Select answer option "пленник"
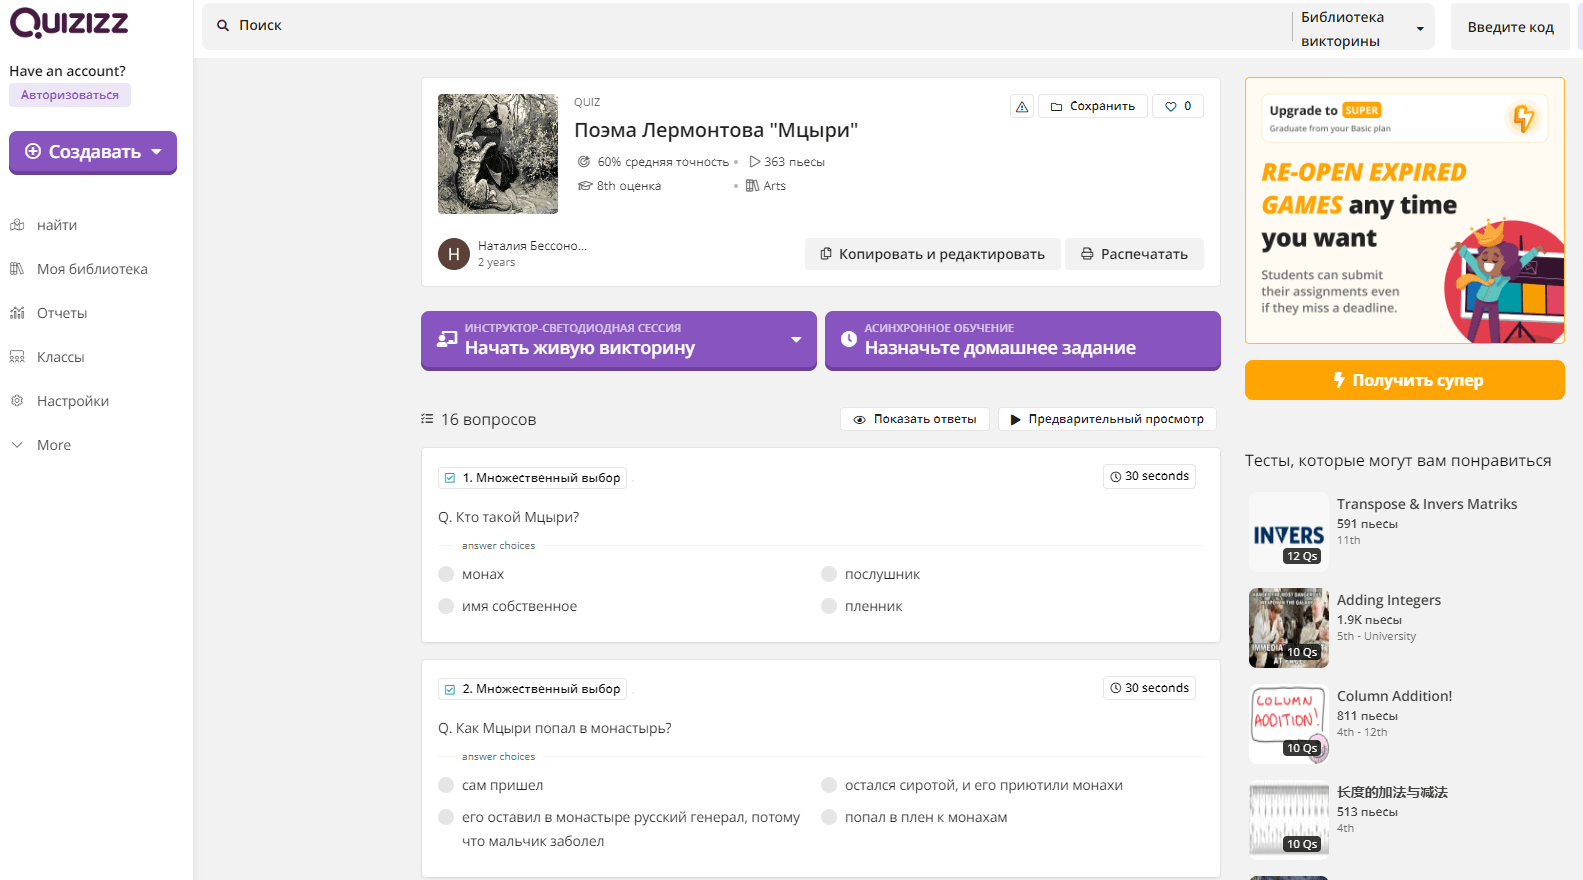The image size is (1583, 880). point(829,606)
